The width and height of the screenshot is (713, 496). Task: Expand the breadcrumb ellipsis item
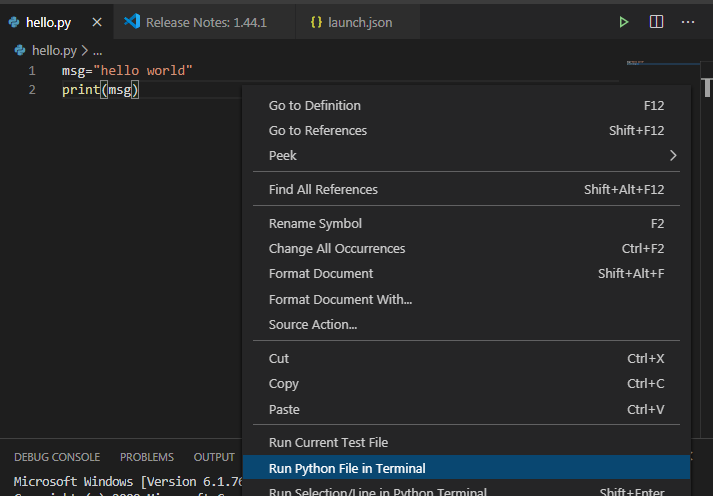(x=97, y=51)
